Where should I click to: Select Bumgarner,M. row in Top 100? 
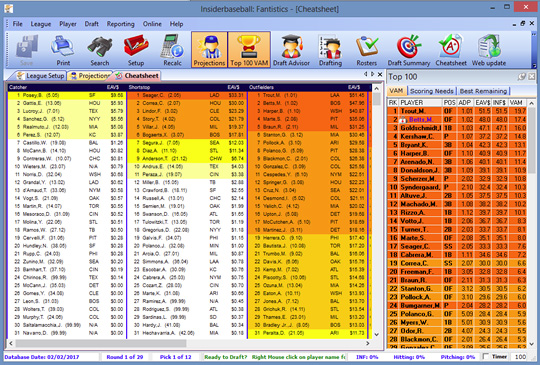457,305
